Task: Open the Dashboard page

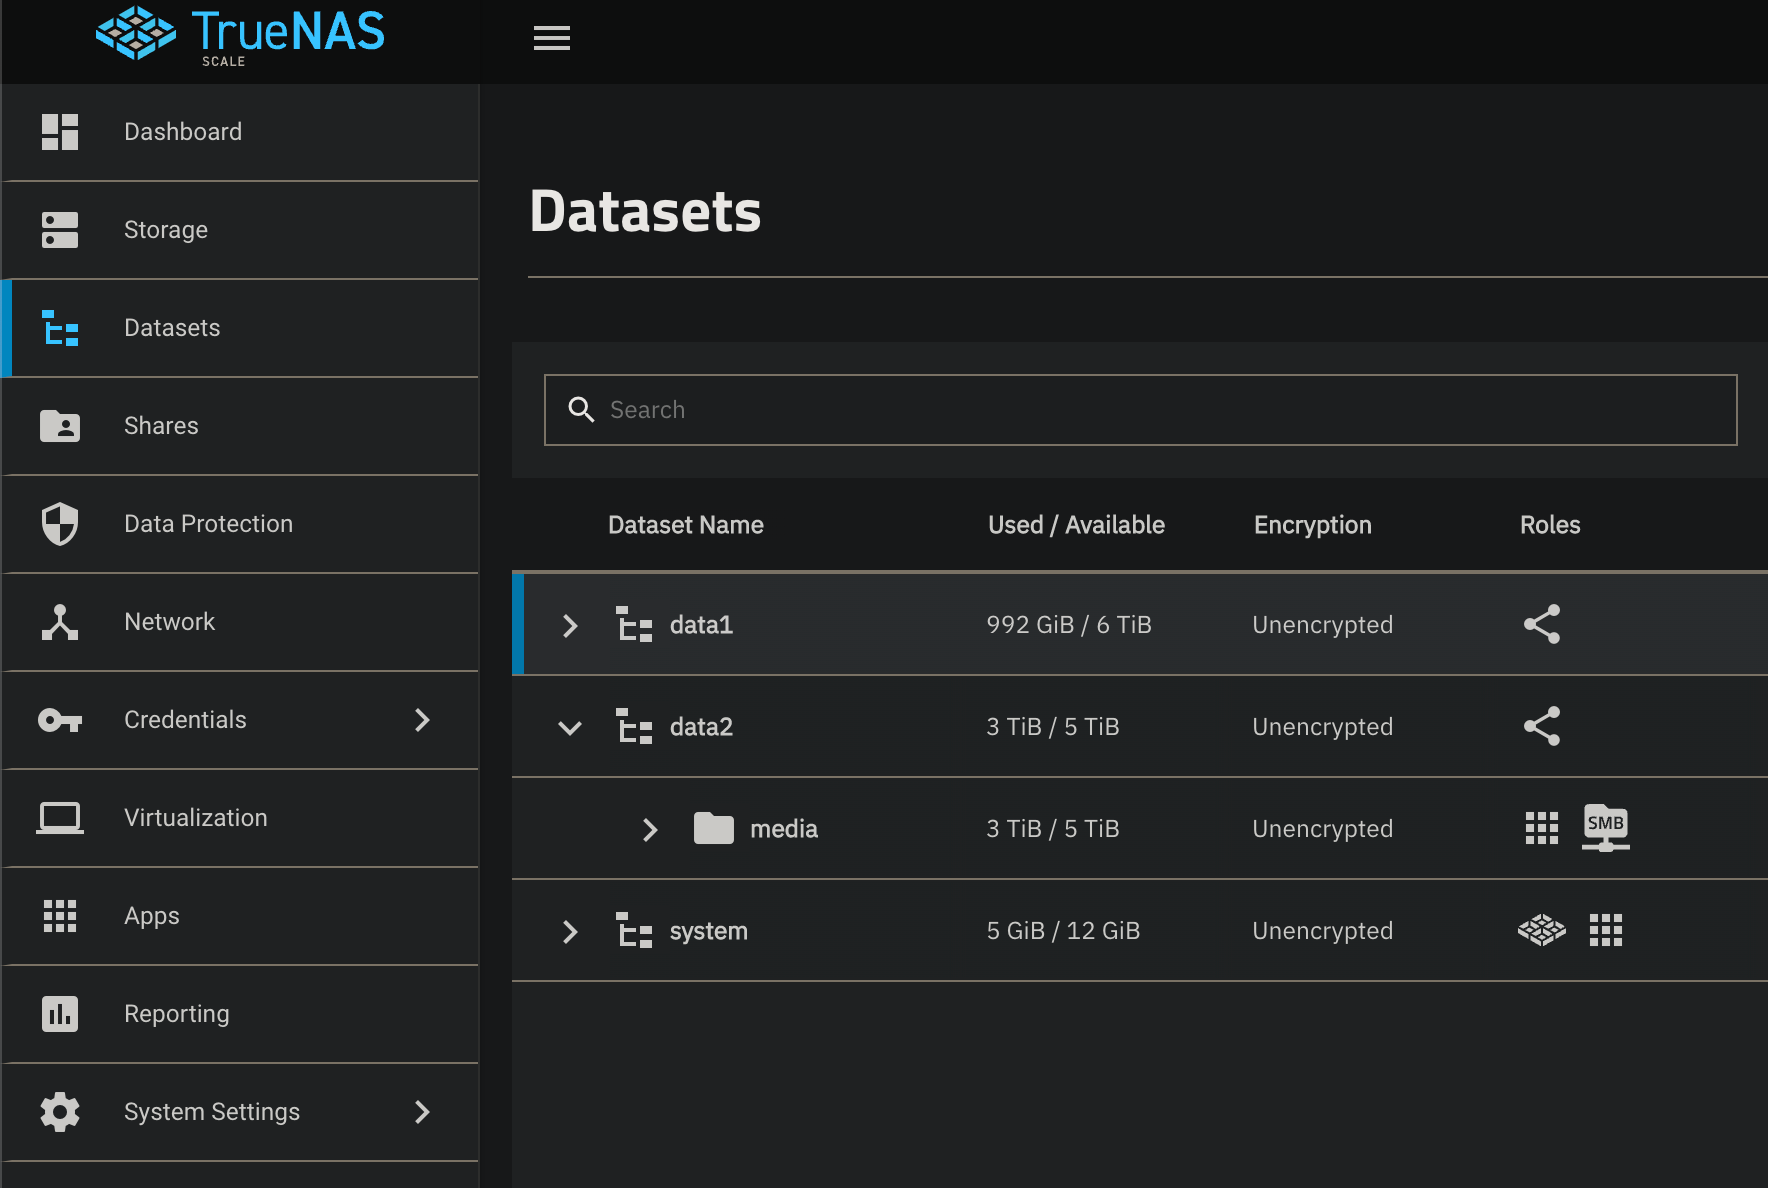Action: point(240,132)
